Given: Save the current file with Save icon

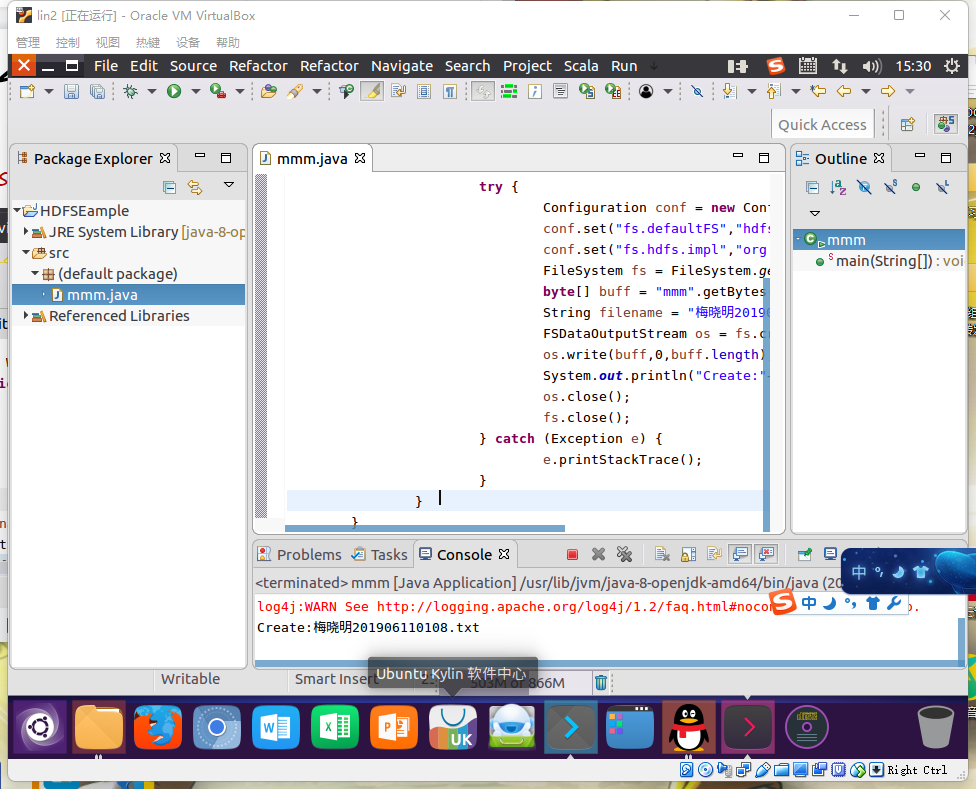Looking at the screenshot, I should pos(71,91).
